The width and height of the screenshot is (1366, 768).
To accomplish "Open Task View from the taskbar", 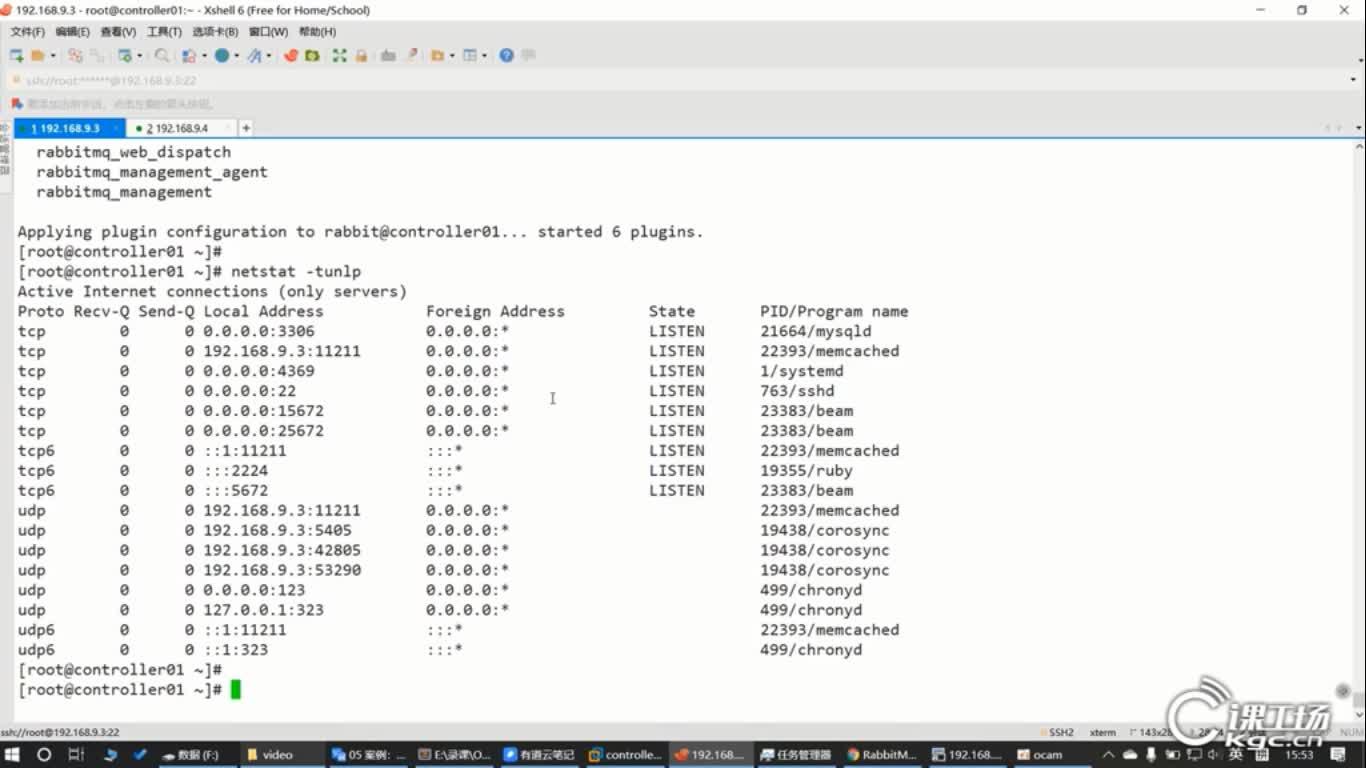I will point(76,755).
